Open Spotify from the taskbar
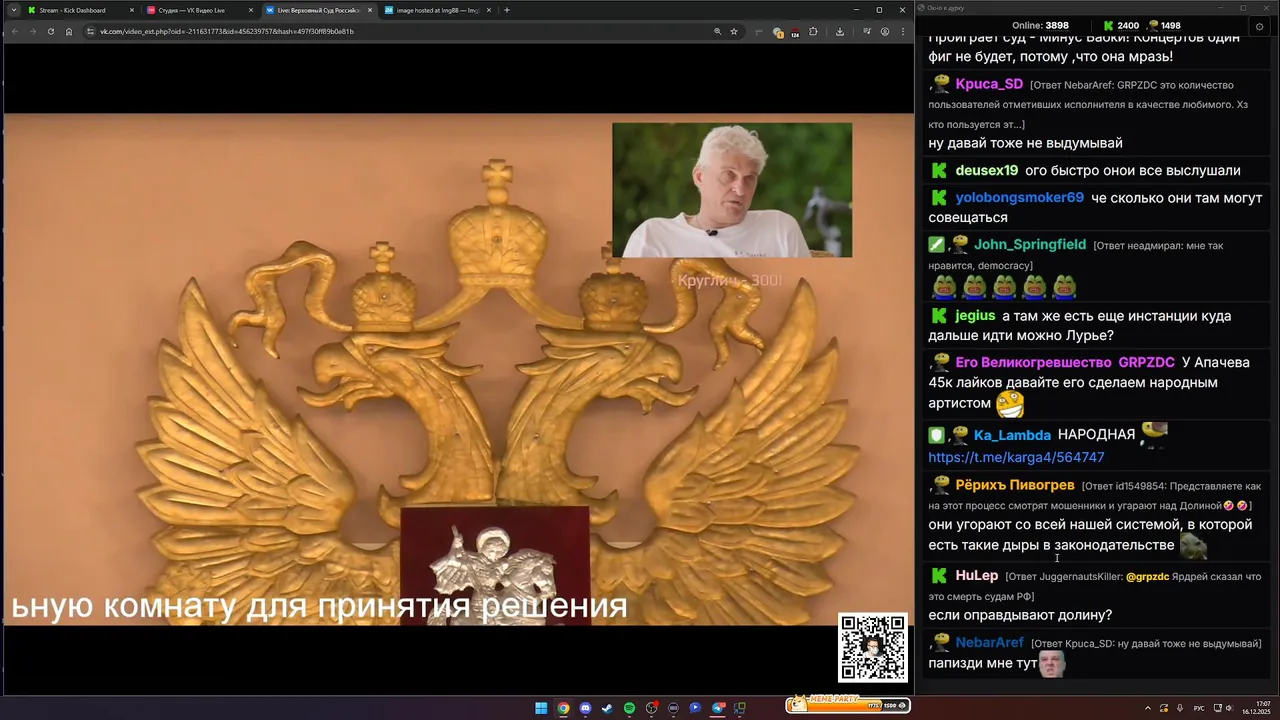Viewport: 1280px width, 720px height. pyautogui.click(x=629, y=708)
